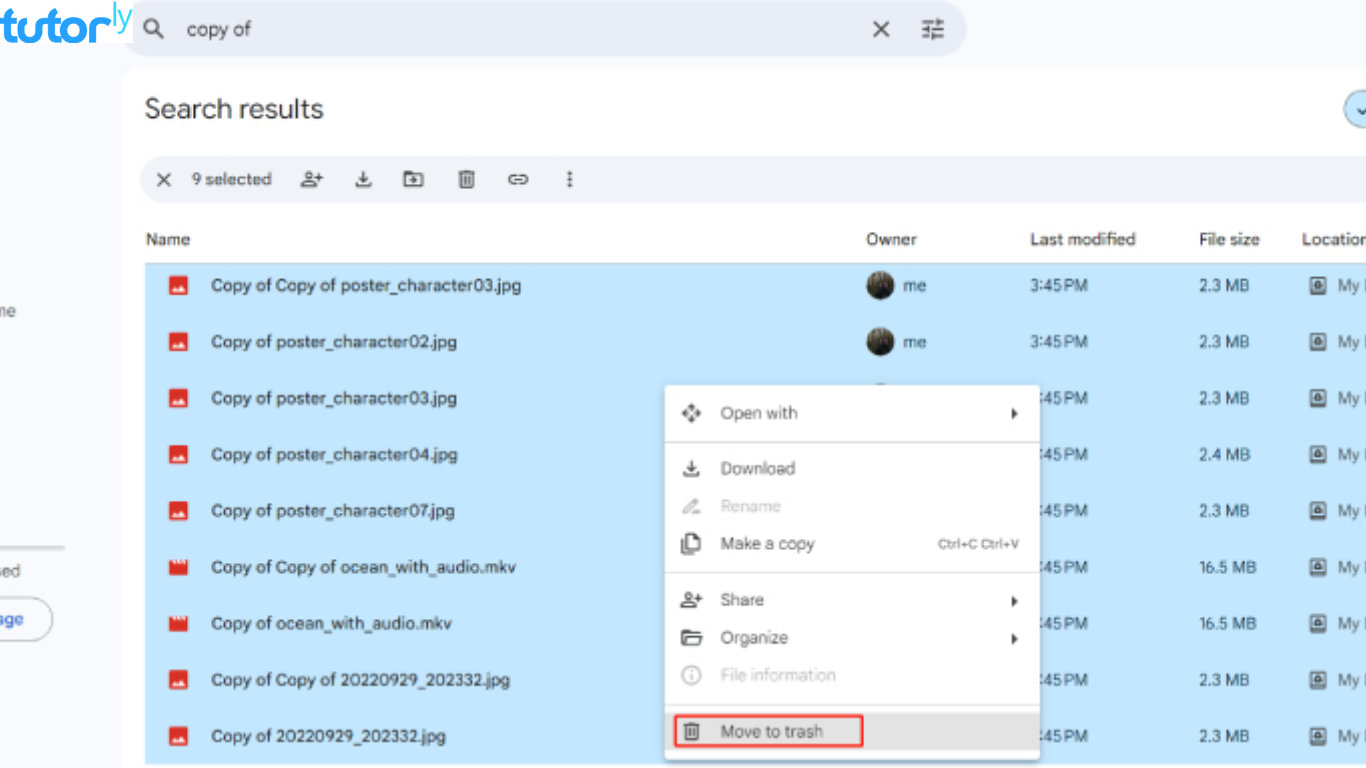The image size is (1366, 768).
Task: Clear the search query with the X icon
Action: (880, 29)
